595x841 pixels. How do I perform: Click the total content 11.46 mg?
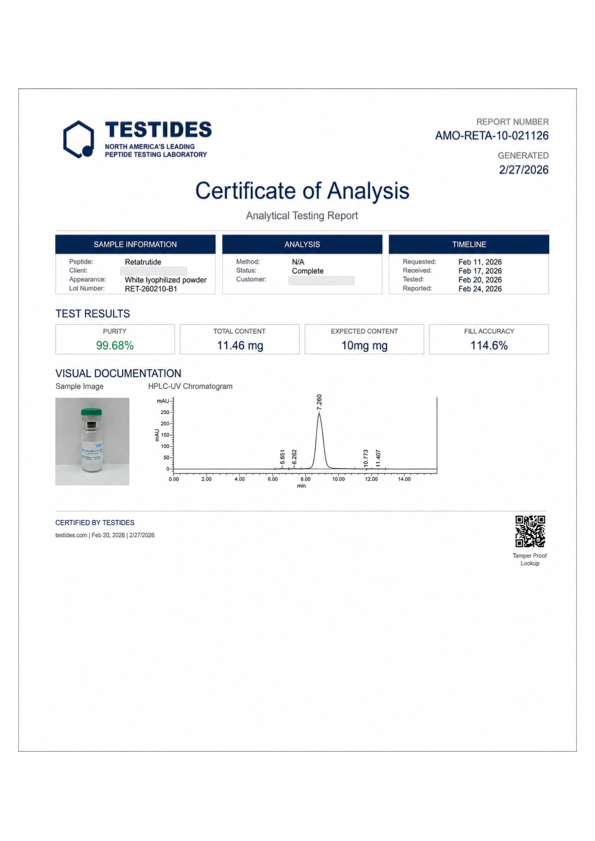[x=240, y=345]
